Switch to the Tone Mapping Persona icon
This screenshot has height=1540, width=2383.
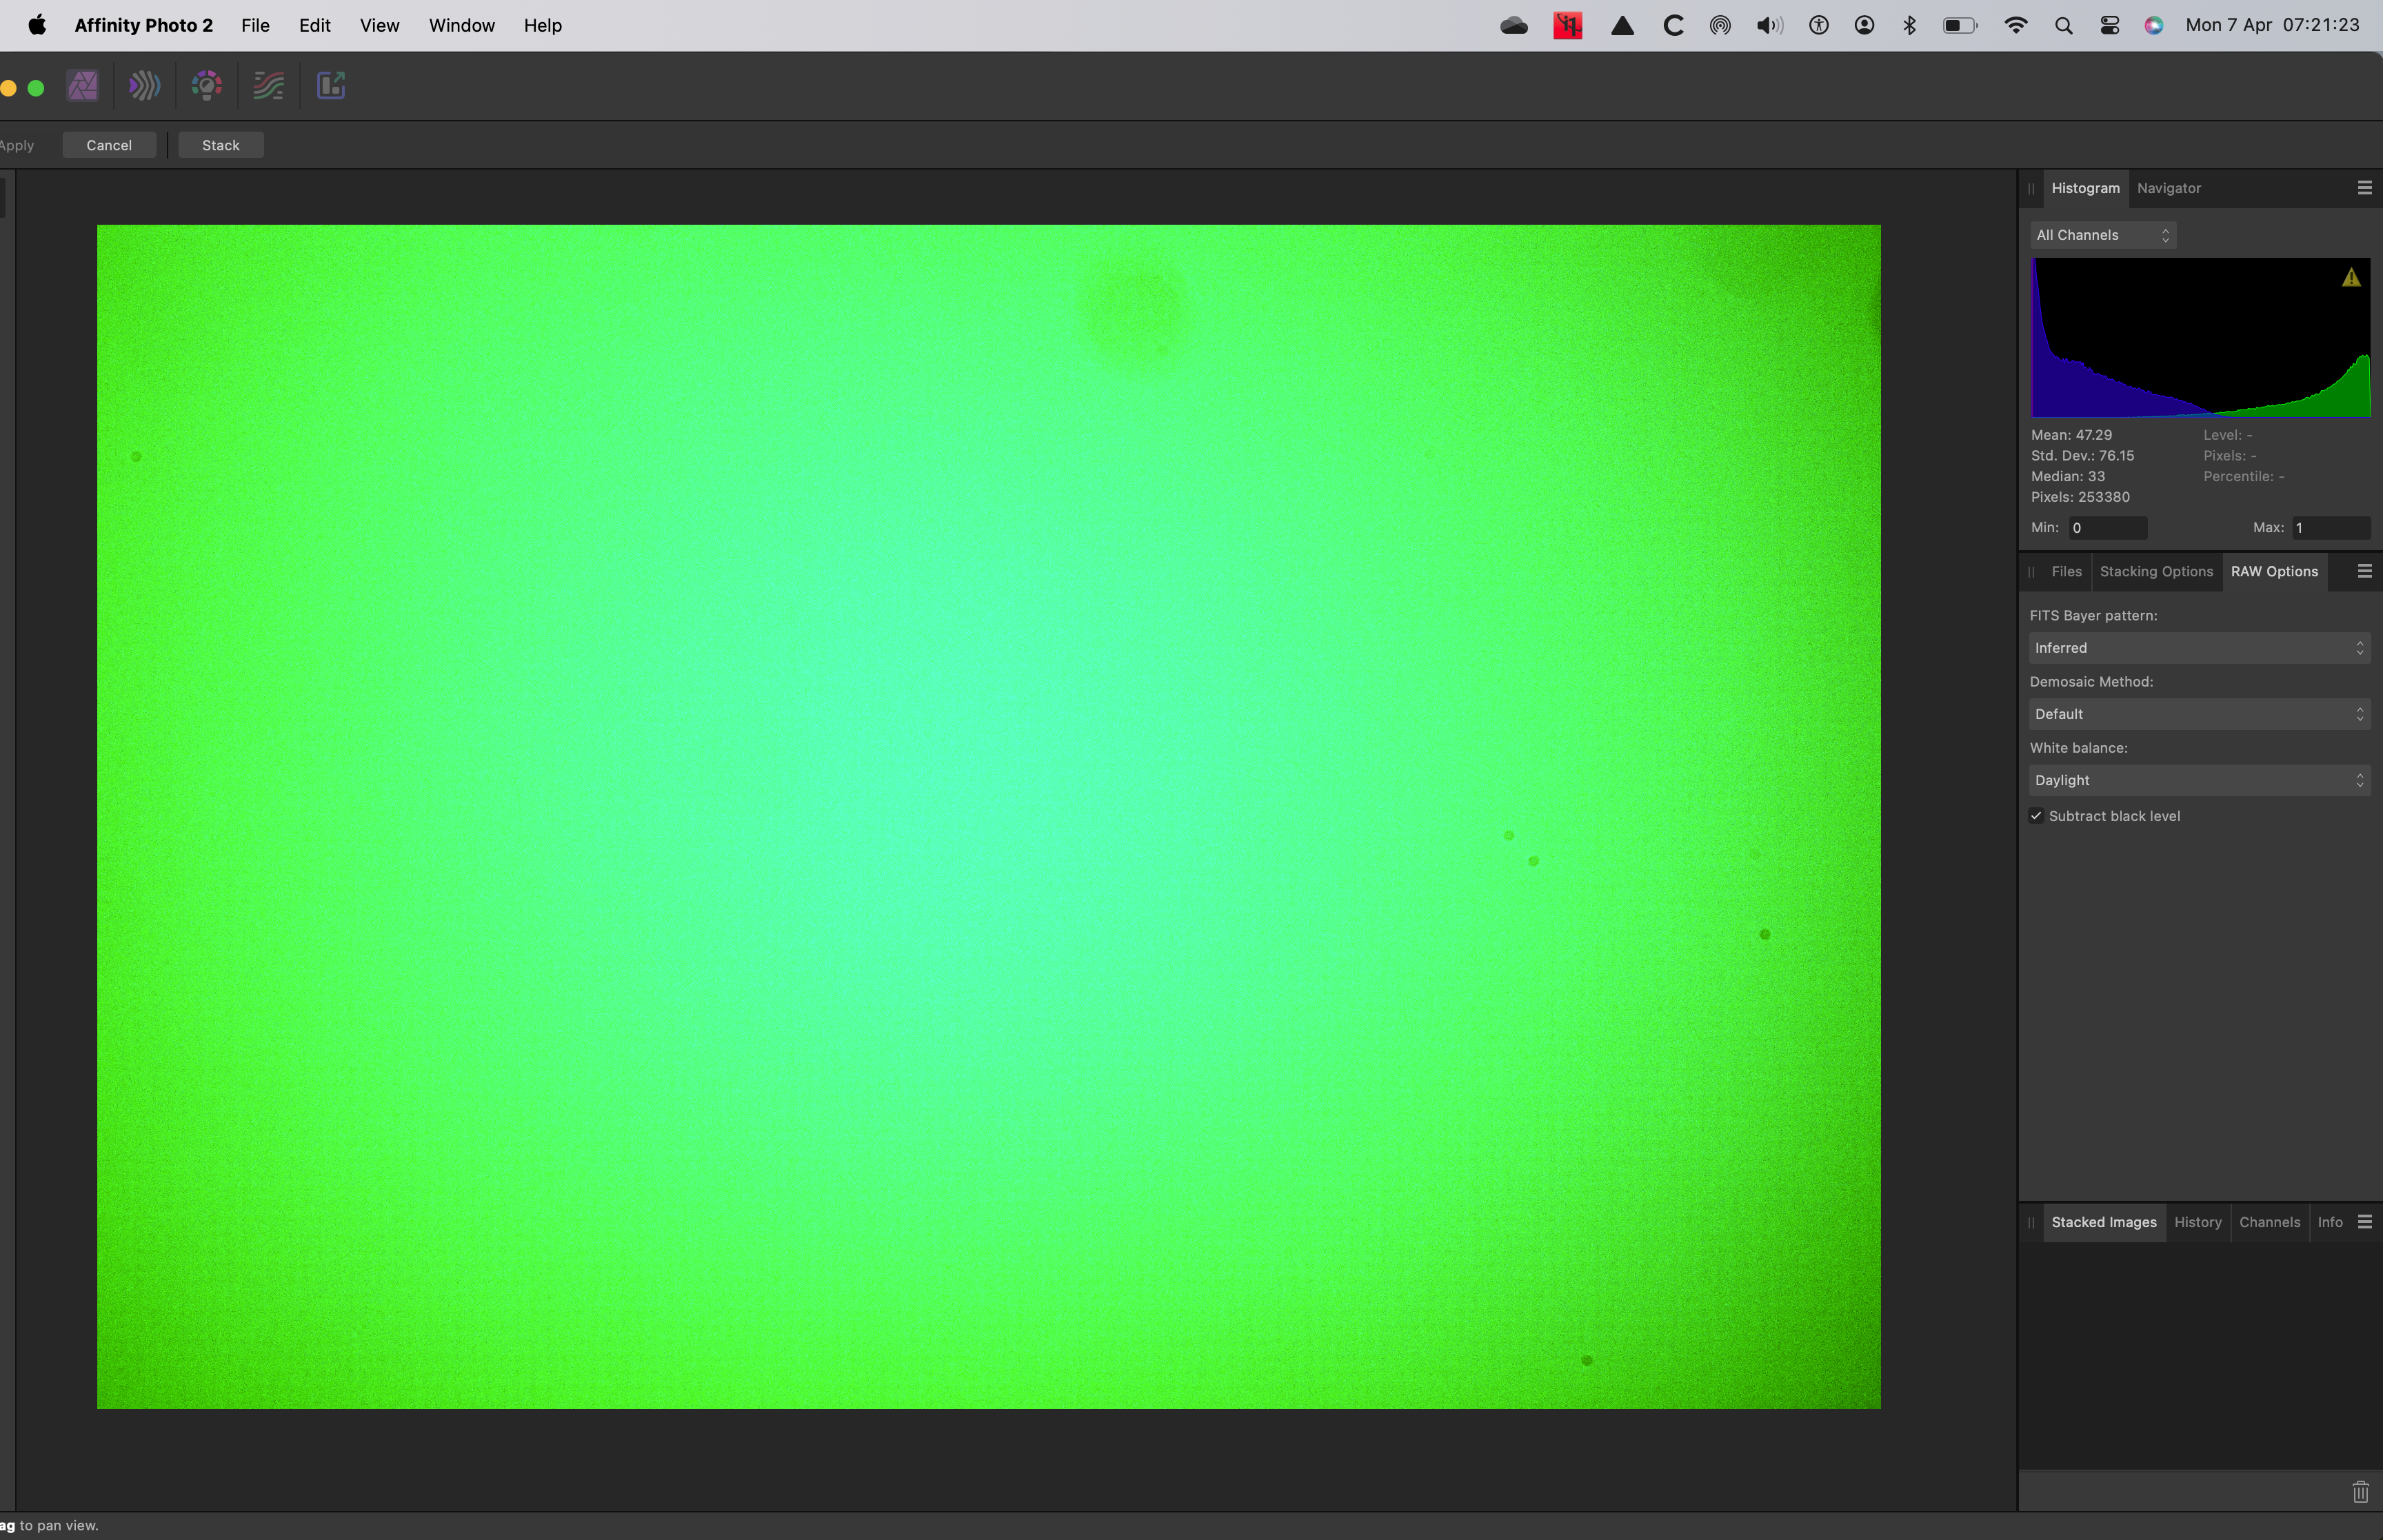tap(269, 86)
